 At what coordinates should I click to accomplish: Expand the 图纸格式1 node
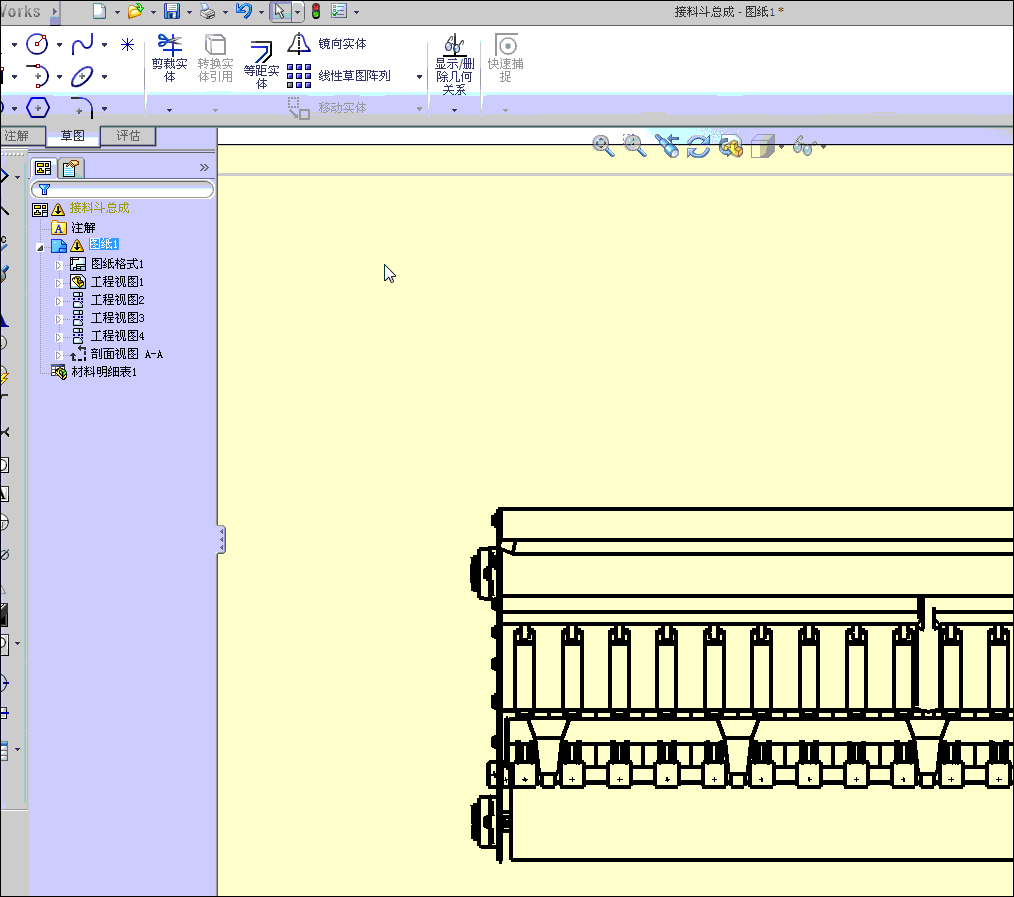(59, 265)
